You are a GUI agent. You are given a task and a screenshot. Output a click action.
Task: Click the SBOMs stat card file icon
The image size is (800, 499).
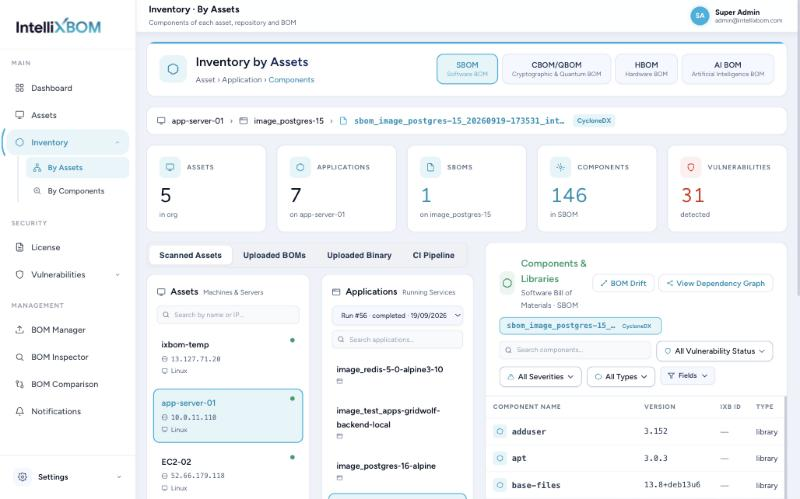click(430, 167)
